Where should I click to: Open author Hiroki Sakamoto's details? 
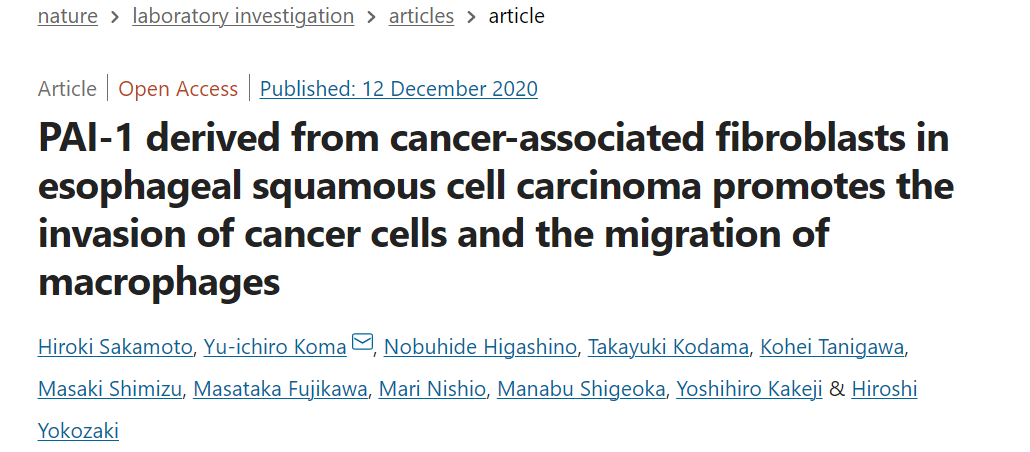(116, 347)
